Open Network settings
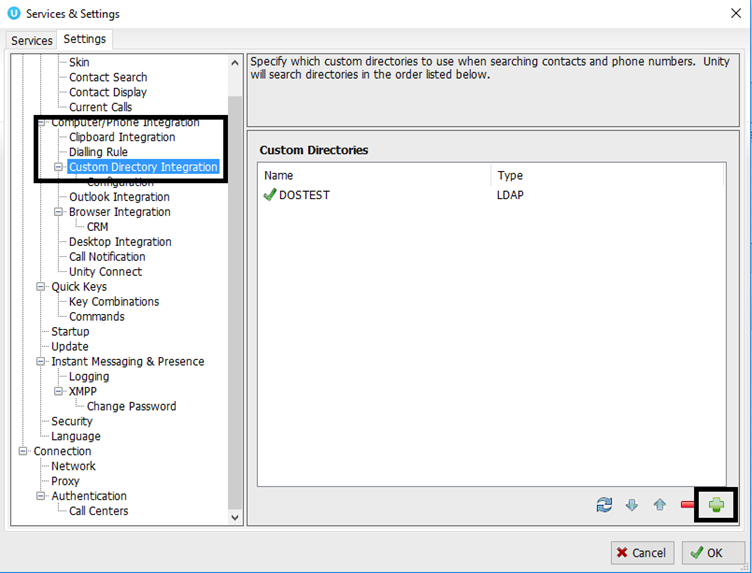This screenshot has height=573, width=752. [x=73, y=466]
